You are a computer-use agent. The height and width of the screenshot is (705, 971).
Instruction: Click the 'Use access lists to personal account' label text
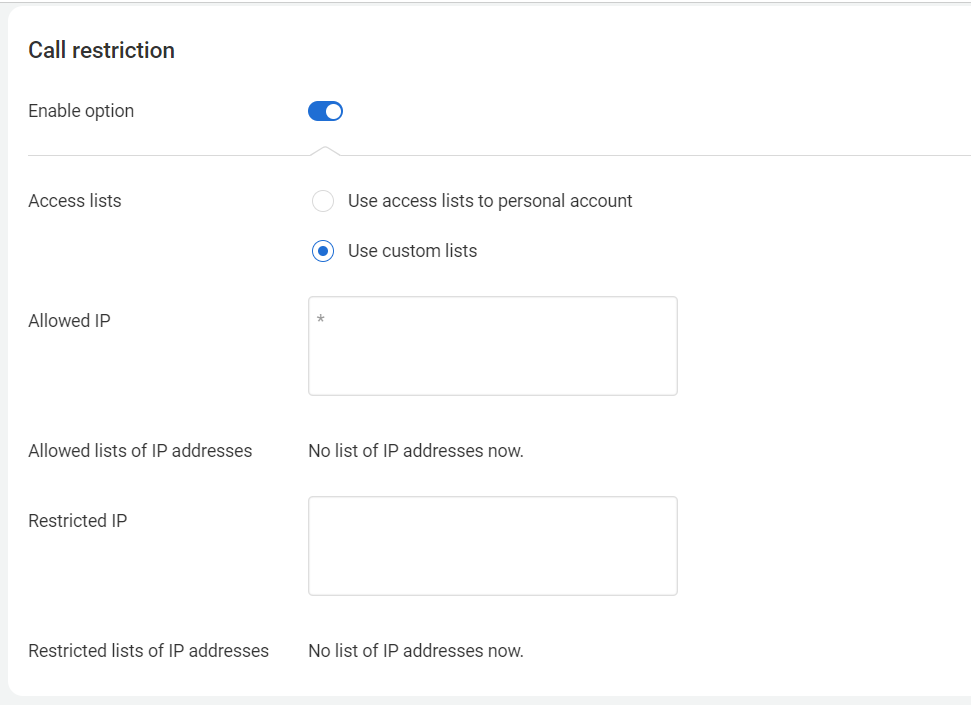[490, 201]
